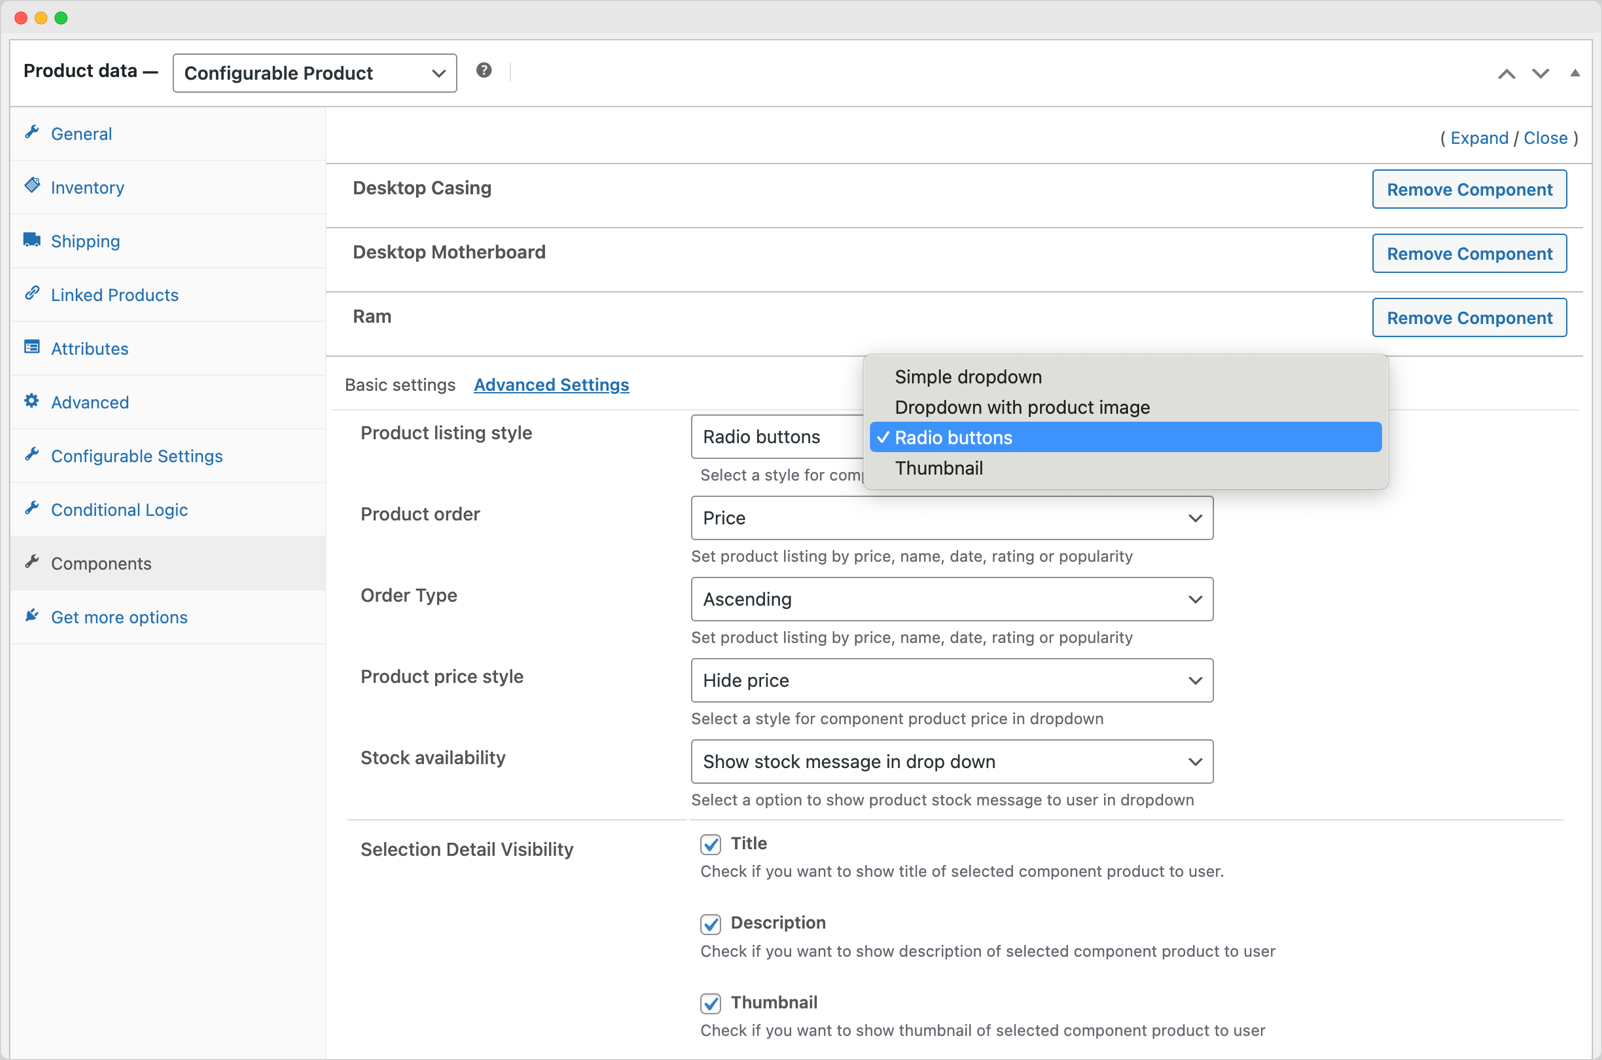Screen dimensions: 1602x1060
Task: Select the General tab wrench icon
Action: point(33,133)
